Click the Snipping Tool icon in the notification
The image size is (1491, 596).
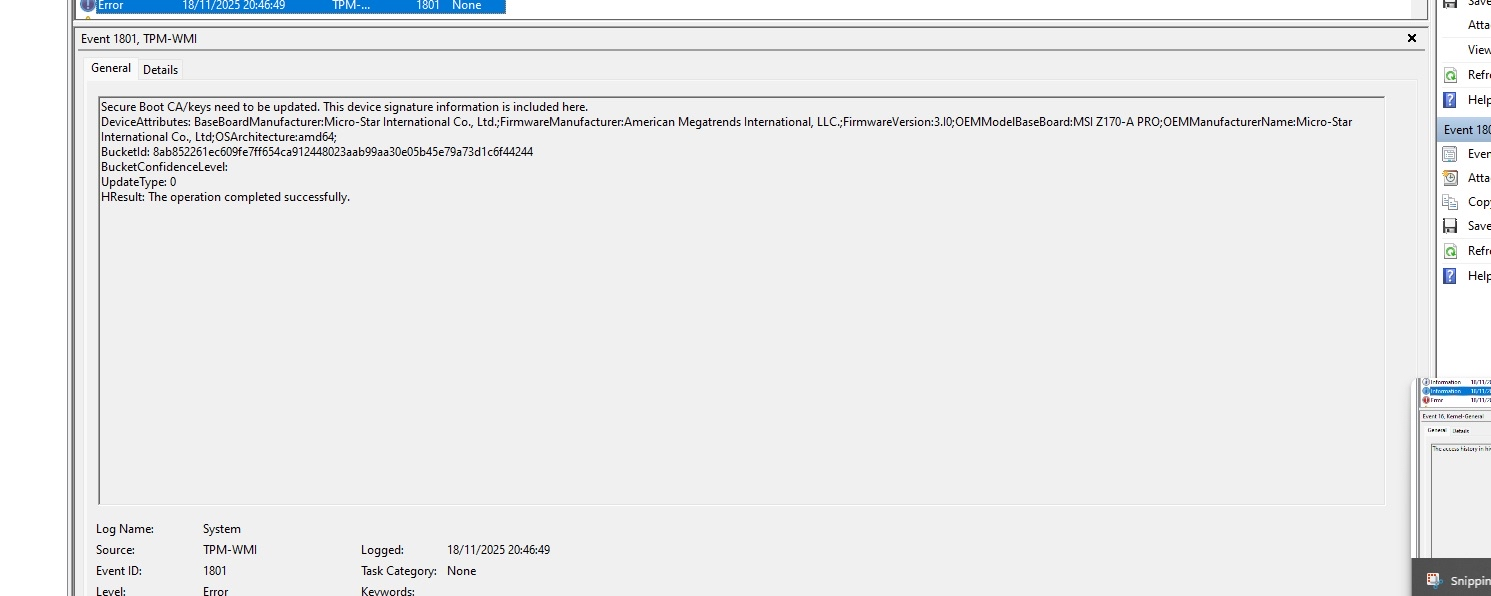point(1433,580)
